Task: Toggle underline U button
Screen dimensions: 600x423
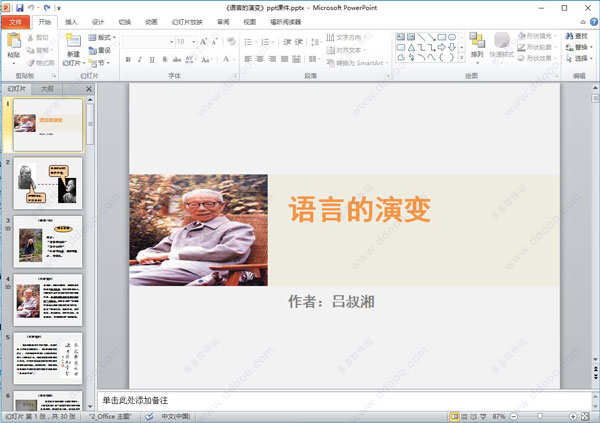Action: pos(152,59)
